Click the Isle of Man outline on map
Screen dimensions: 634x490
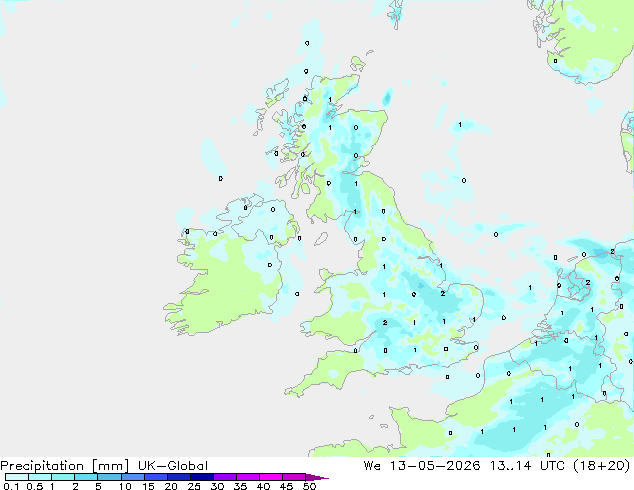pos(321,239)
